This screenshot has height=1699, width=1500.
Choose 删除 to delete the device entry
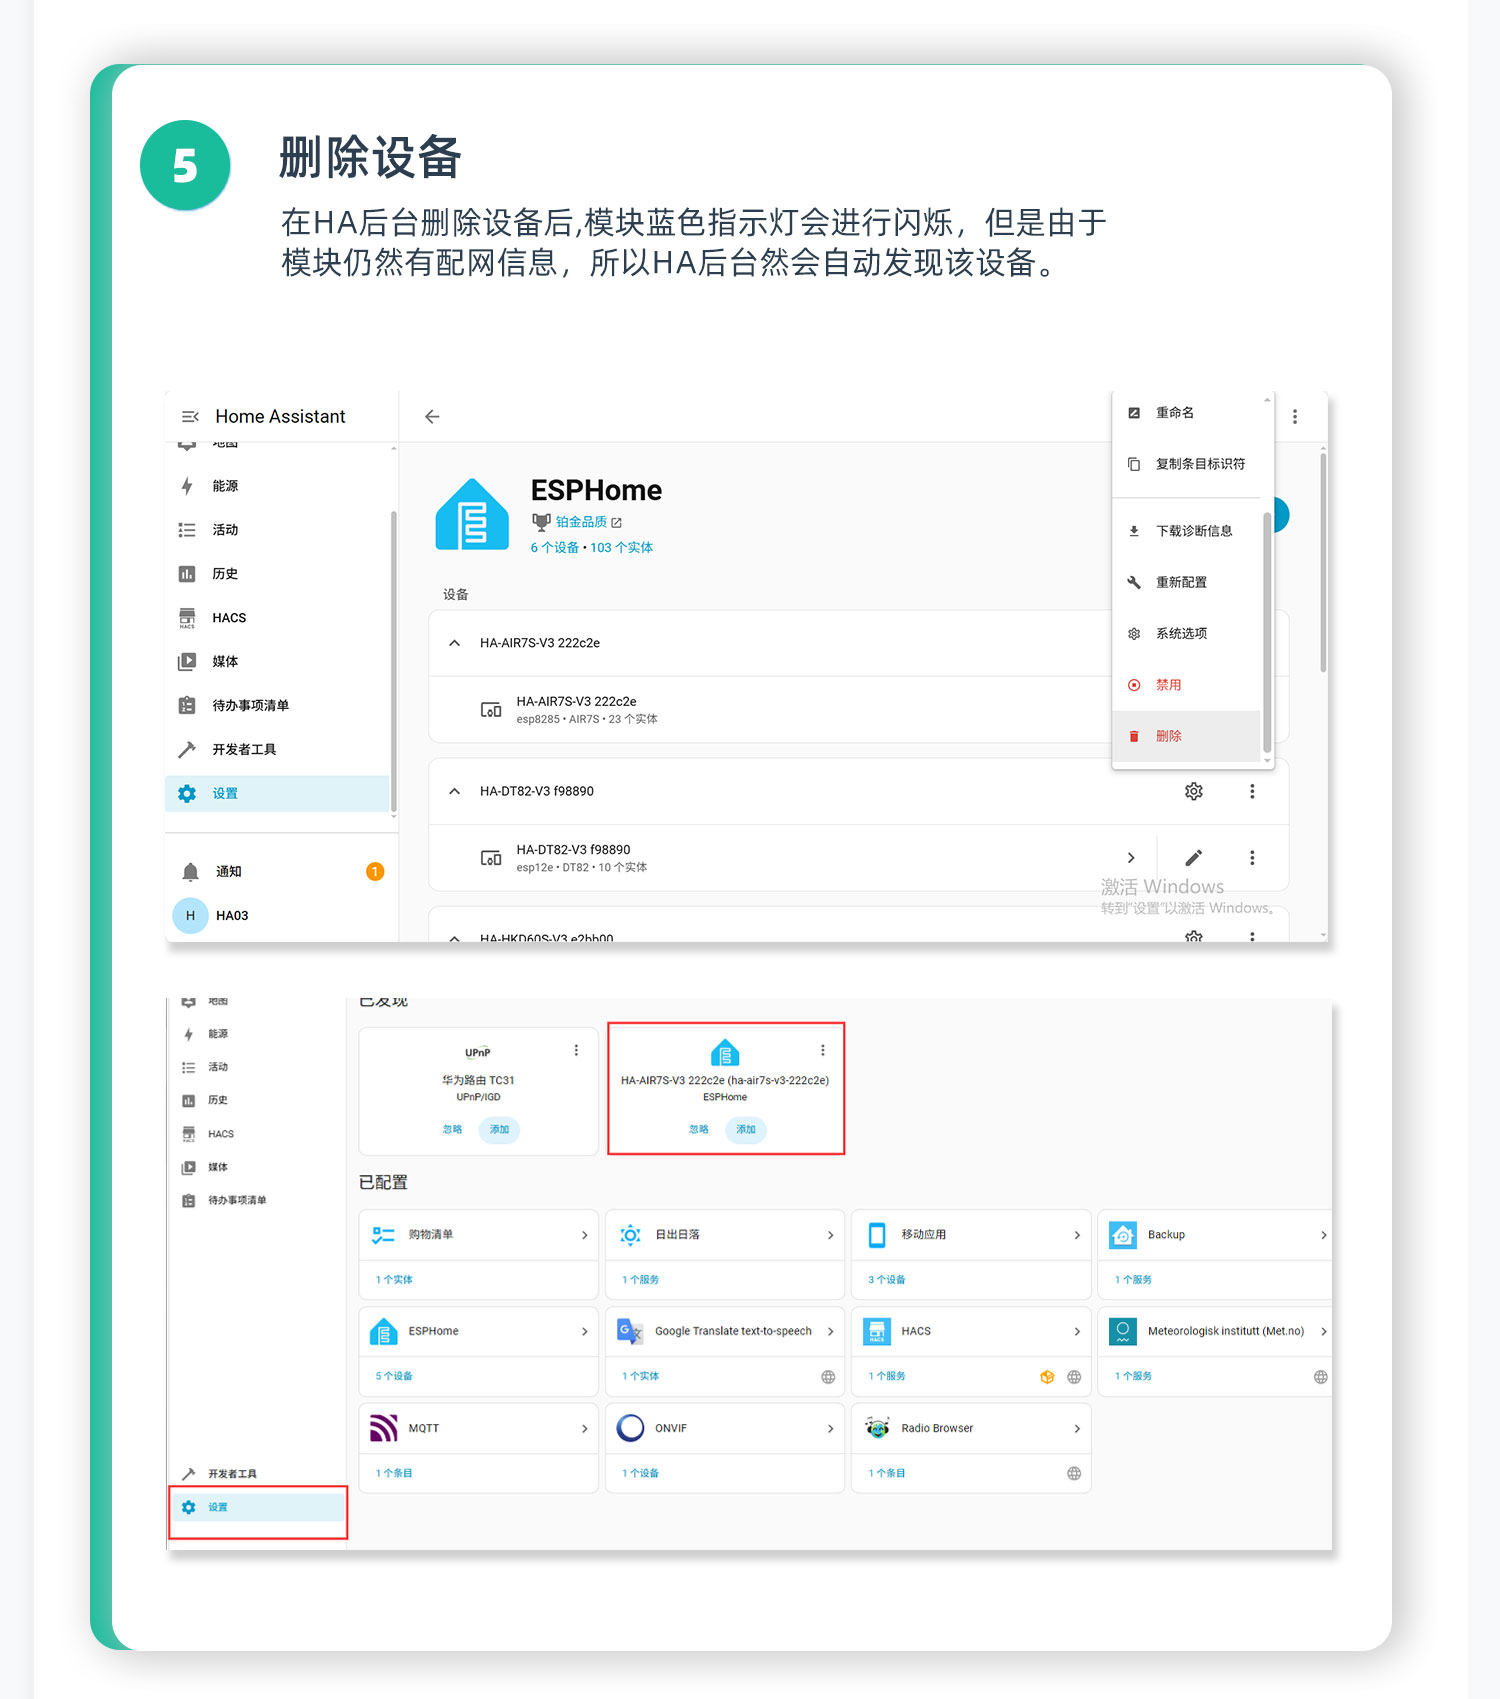[1187, 736]
